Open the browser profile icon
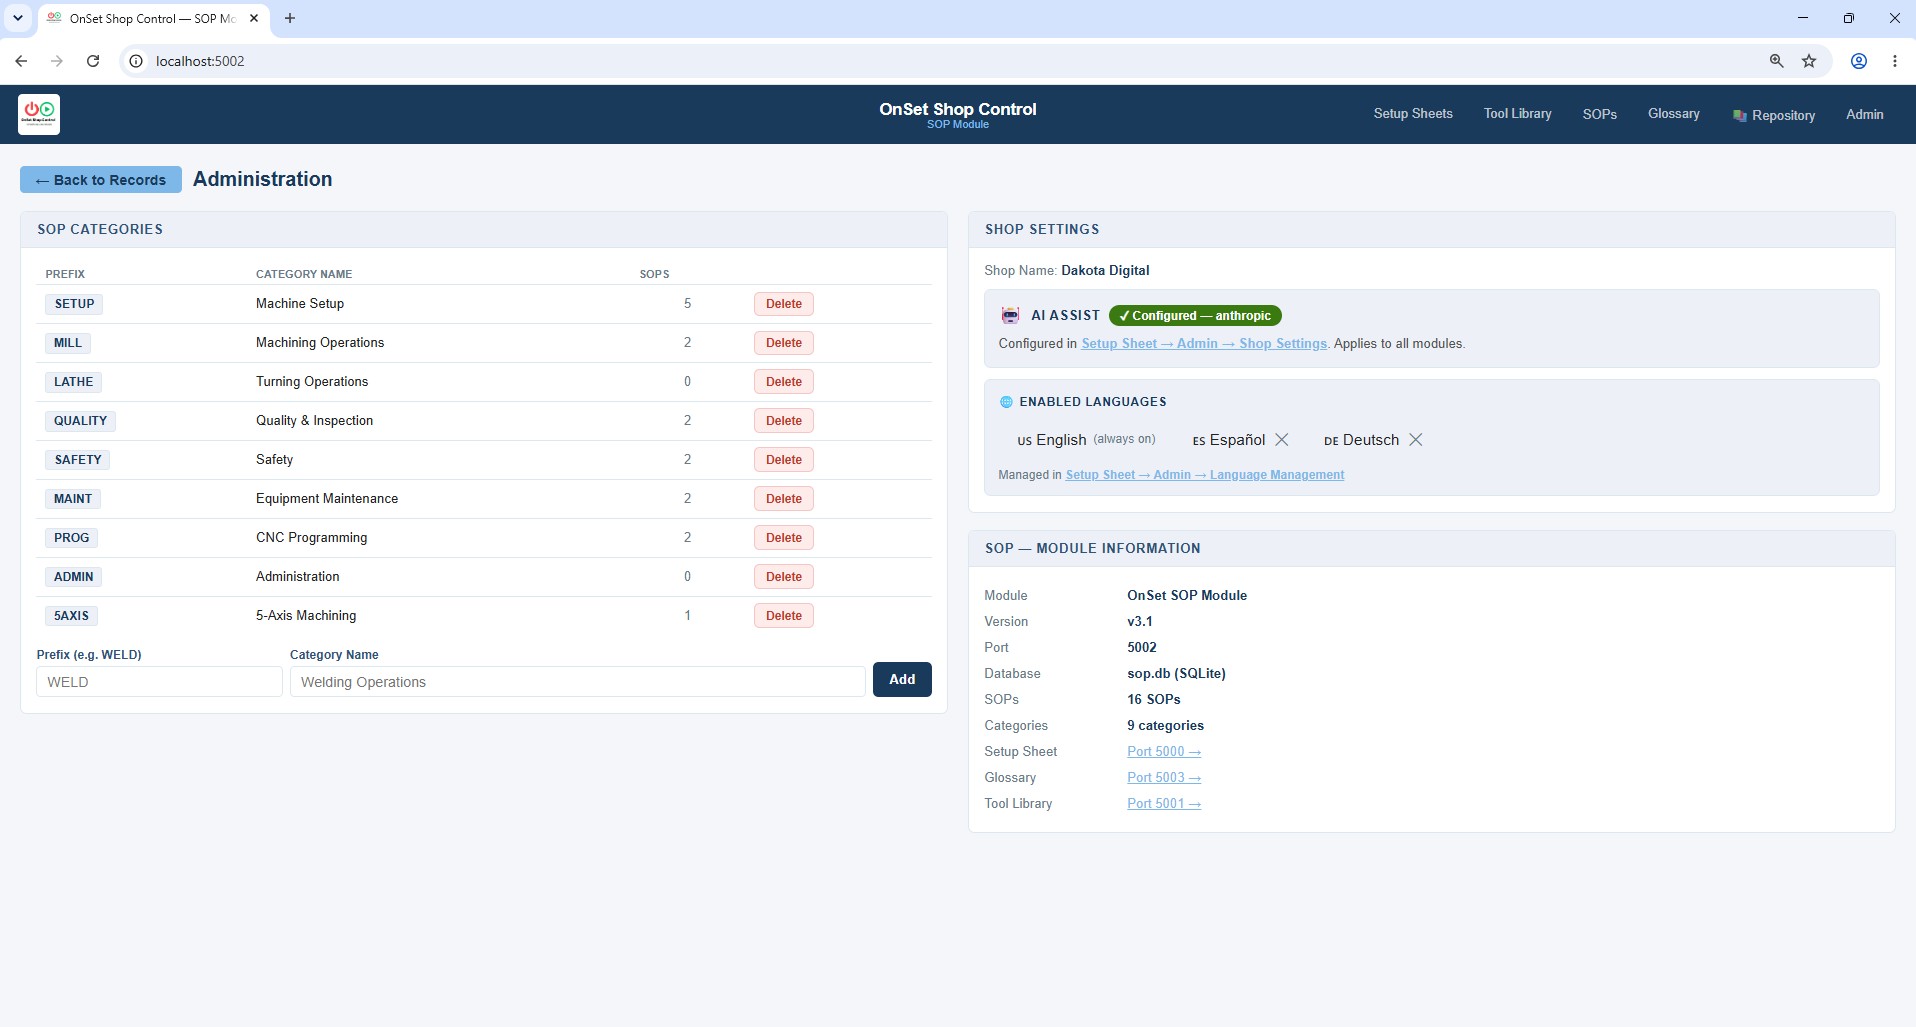 click(1859, 61)
